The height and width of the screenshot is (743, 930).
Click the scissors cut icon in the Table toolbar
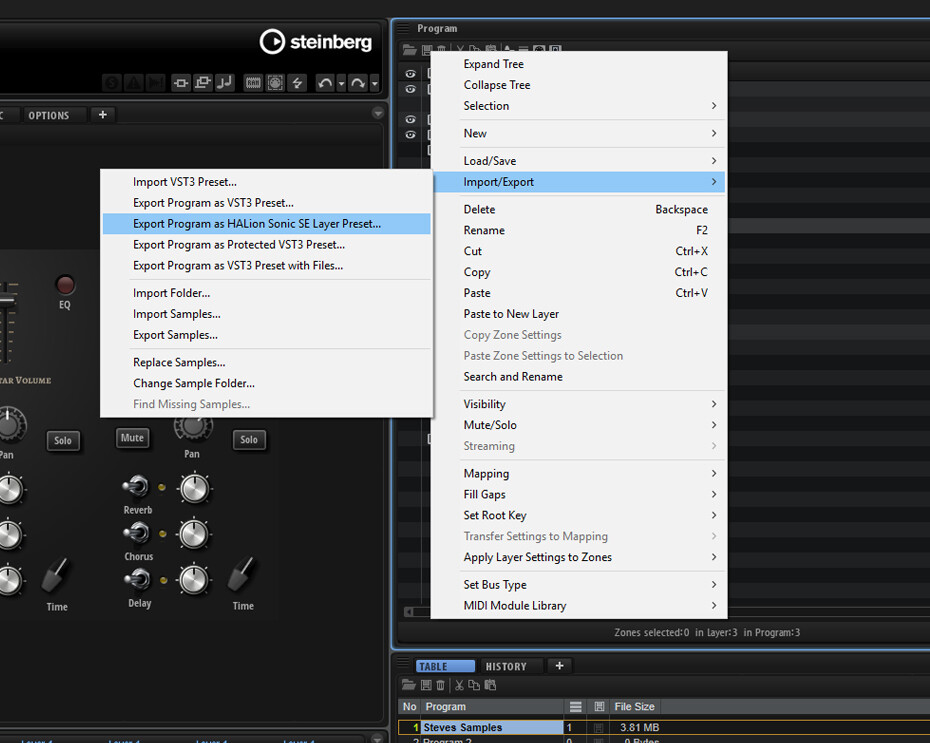pos(459,685)
